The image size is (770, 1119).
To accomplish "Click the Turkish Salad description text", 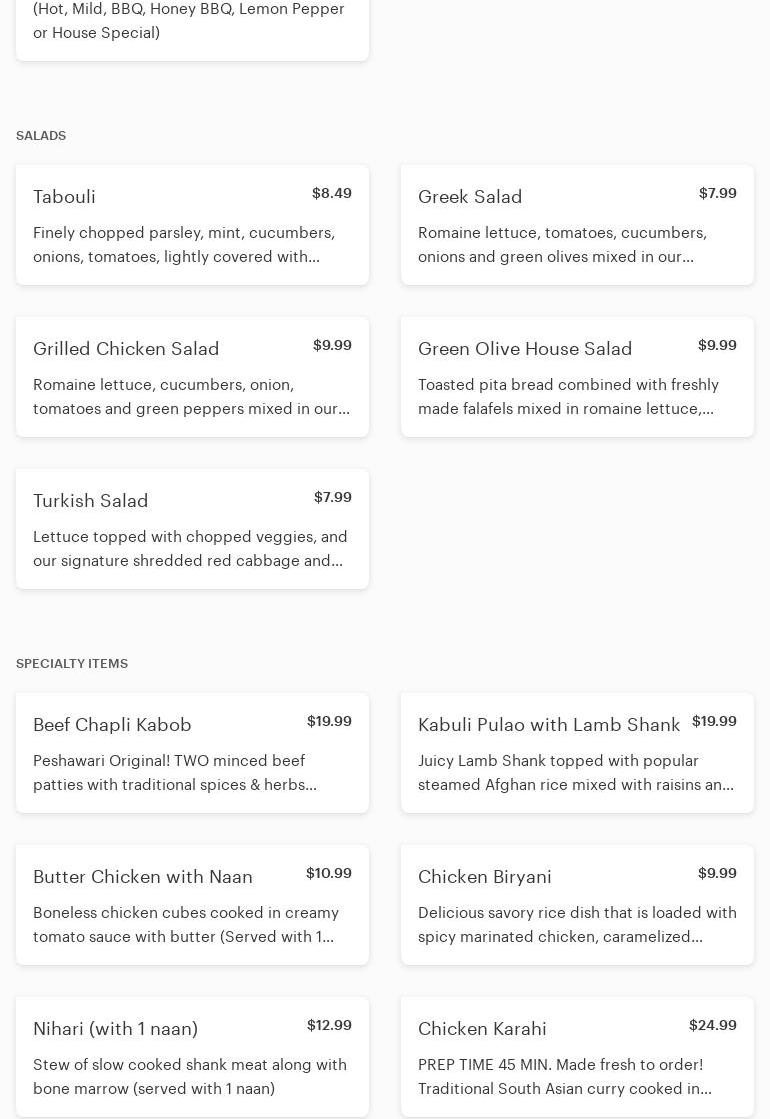I will [190, 549].
